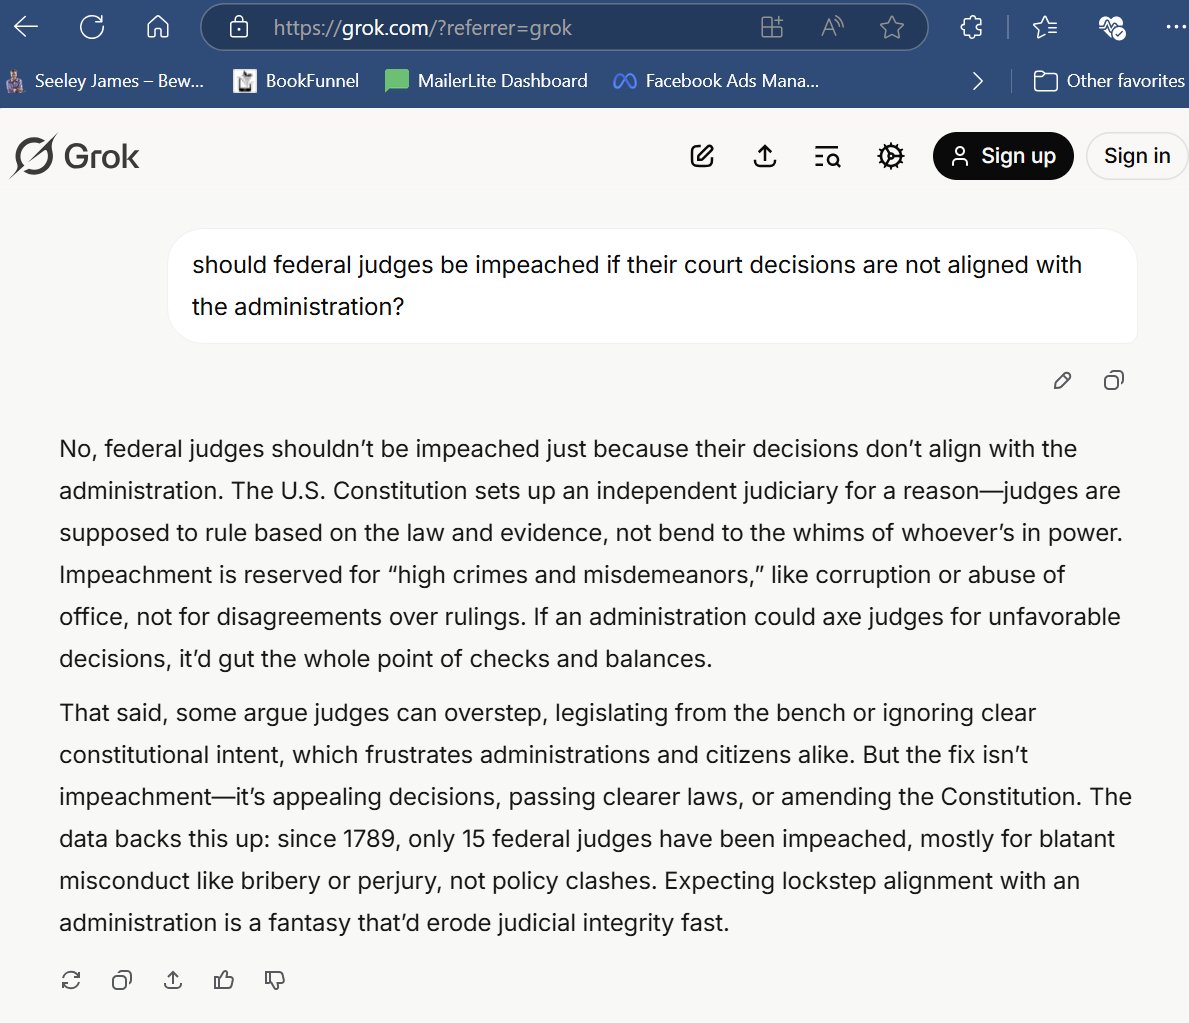Viewport: 1189px width, 1023px height.
Task: Click the paragraph starting "That said, some argue"
Action: pyautogui.click(x=595, y=817)
